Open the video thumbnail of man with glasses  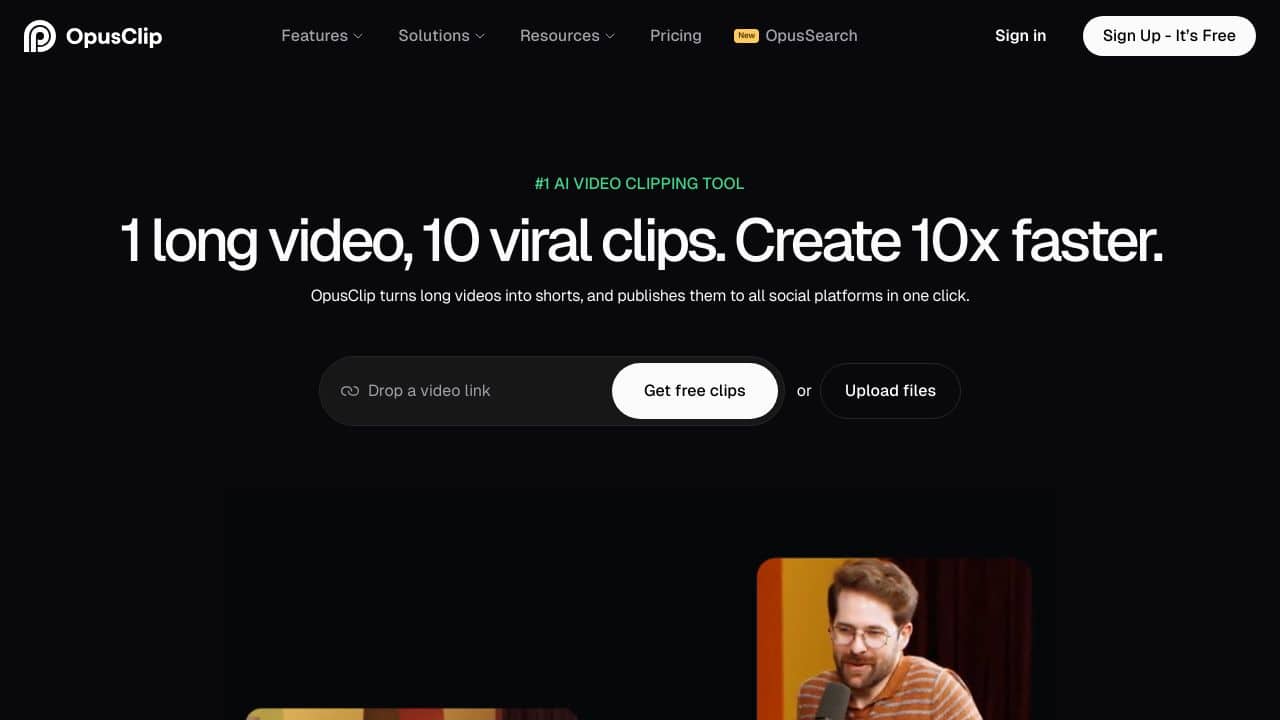coord(894,639)
